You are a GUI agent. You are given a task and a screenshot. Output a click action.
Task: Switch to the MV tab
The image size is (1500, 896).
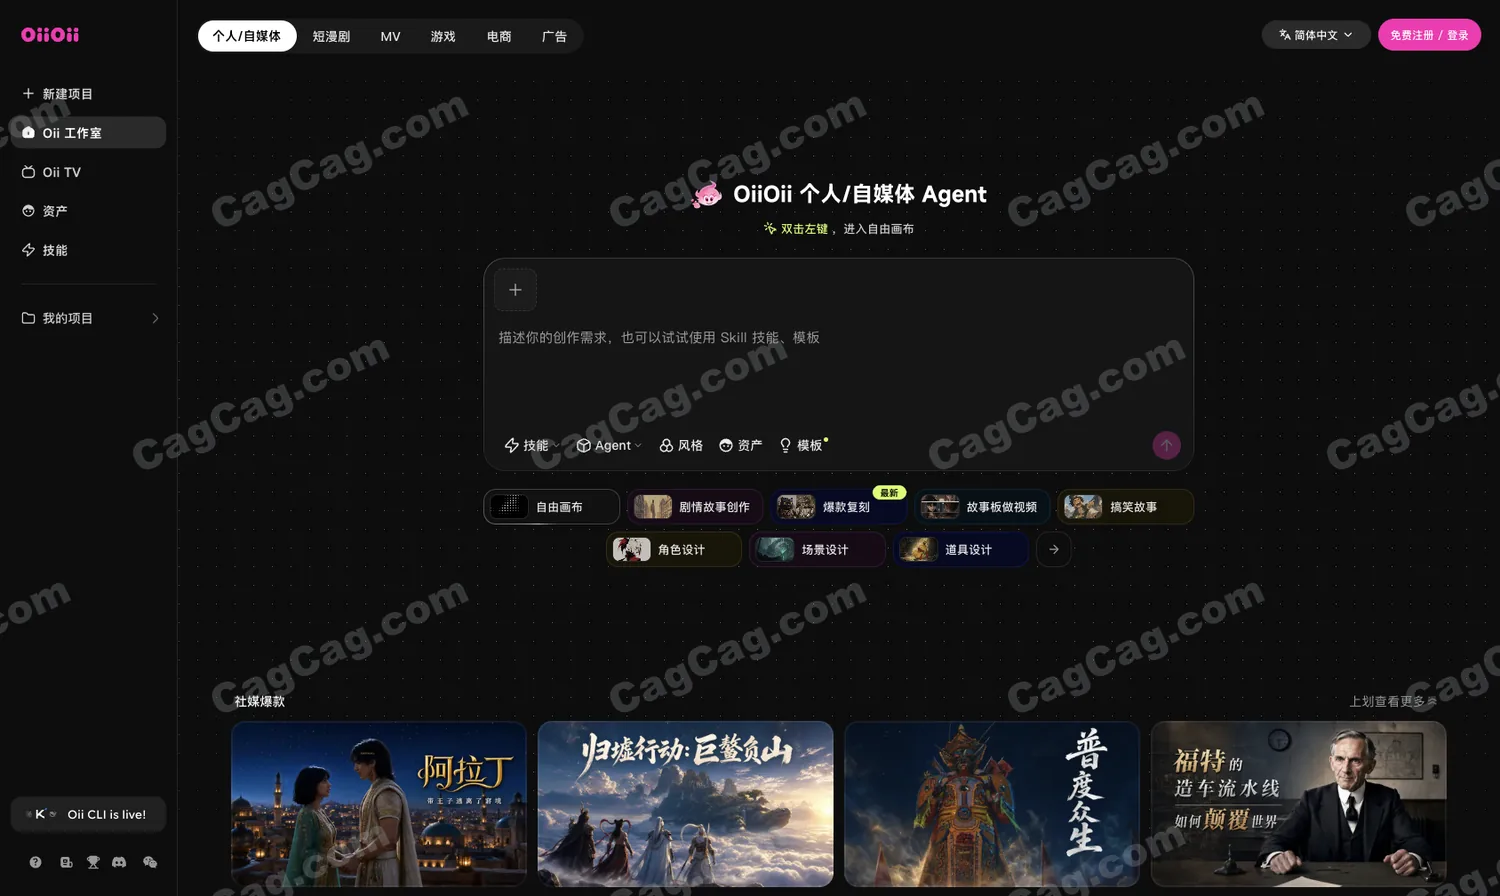[x=390, y=36]
